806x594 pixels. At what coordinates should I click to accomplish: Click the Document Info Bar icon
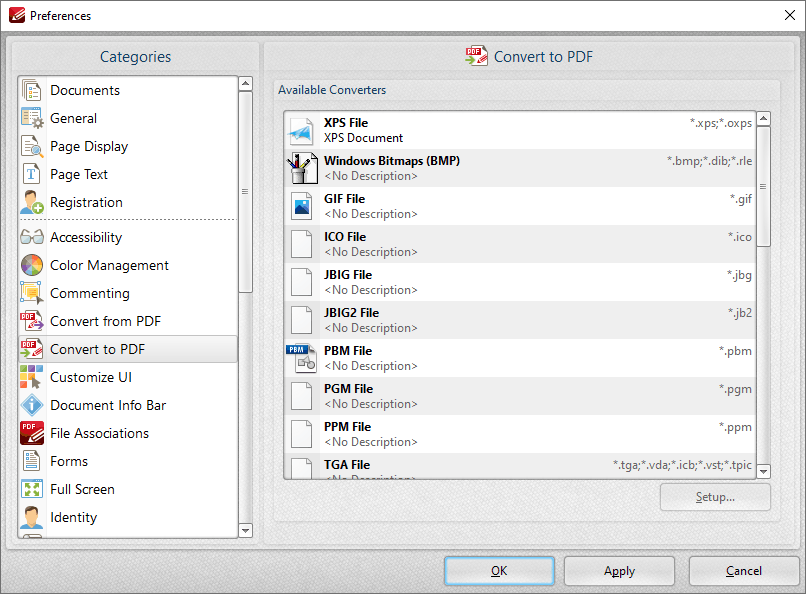click(x=32, y=405)
